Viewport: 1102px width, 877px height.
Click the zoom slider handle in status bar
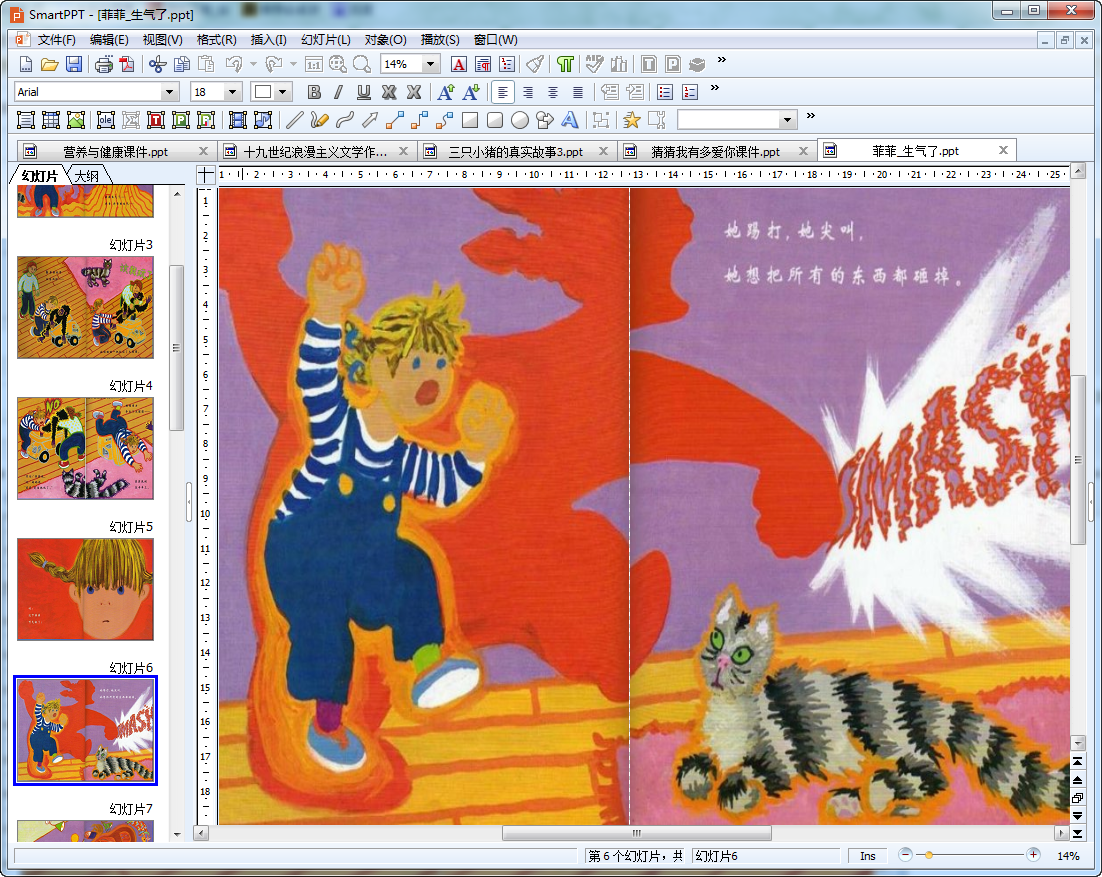point(929,855)
